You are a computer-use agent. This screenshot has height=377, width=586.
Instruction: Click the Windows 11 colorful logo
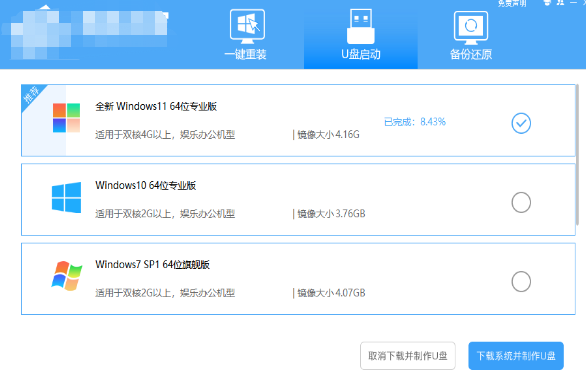[67, 118]
